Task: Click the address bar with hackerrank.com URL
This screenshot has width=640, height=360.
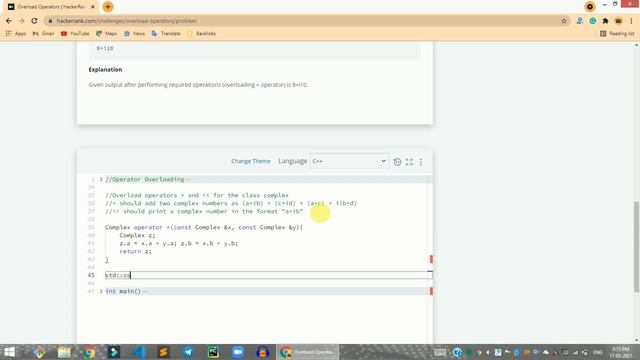Action: click(x=302, y=21)
